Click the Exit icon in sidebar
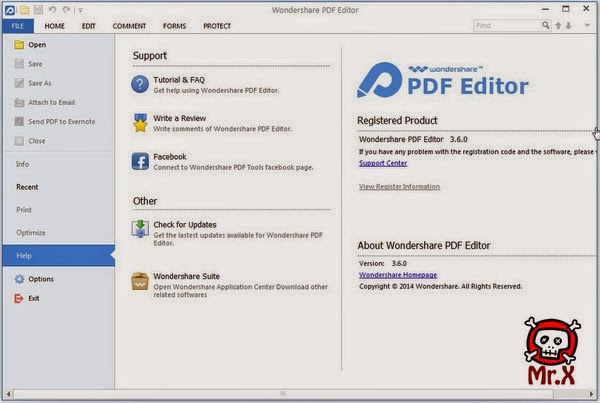This screenshot has height=403, width=600. (x=19, y=299)
